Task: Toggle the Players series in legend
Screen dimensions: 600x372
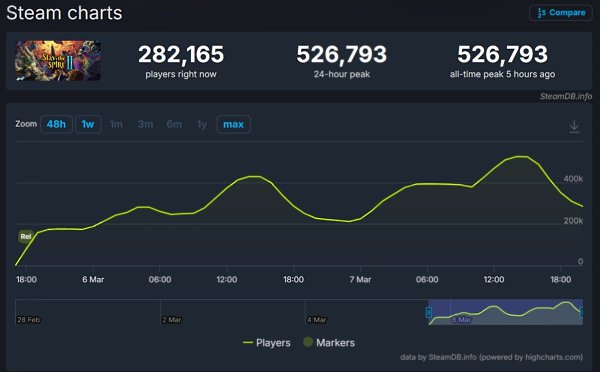Action: click(267, 343)
